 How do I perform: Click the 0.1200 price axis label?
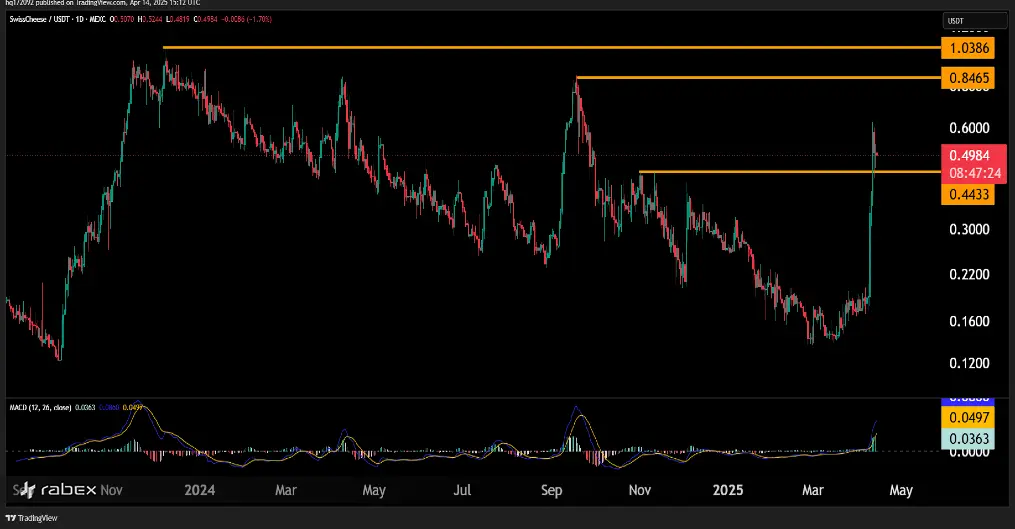[x=969, y=363]
